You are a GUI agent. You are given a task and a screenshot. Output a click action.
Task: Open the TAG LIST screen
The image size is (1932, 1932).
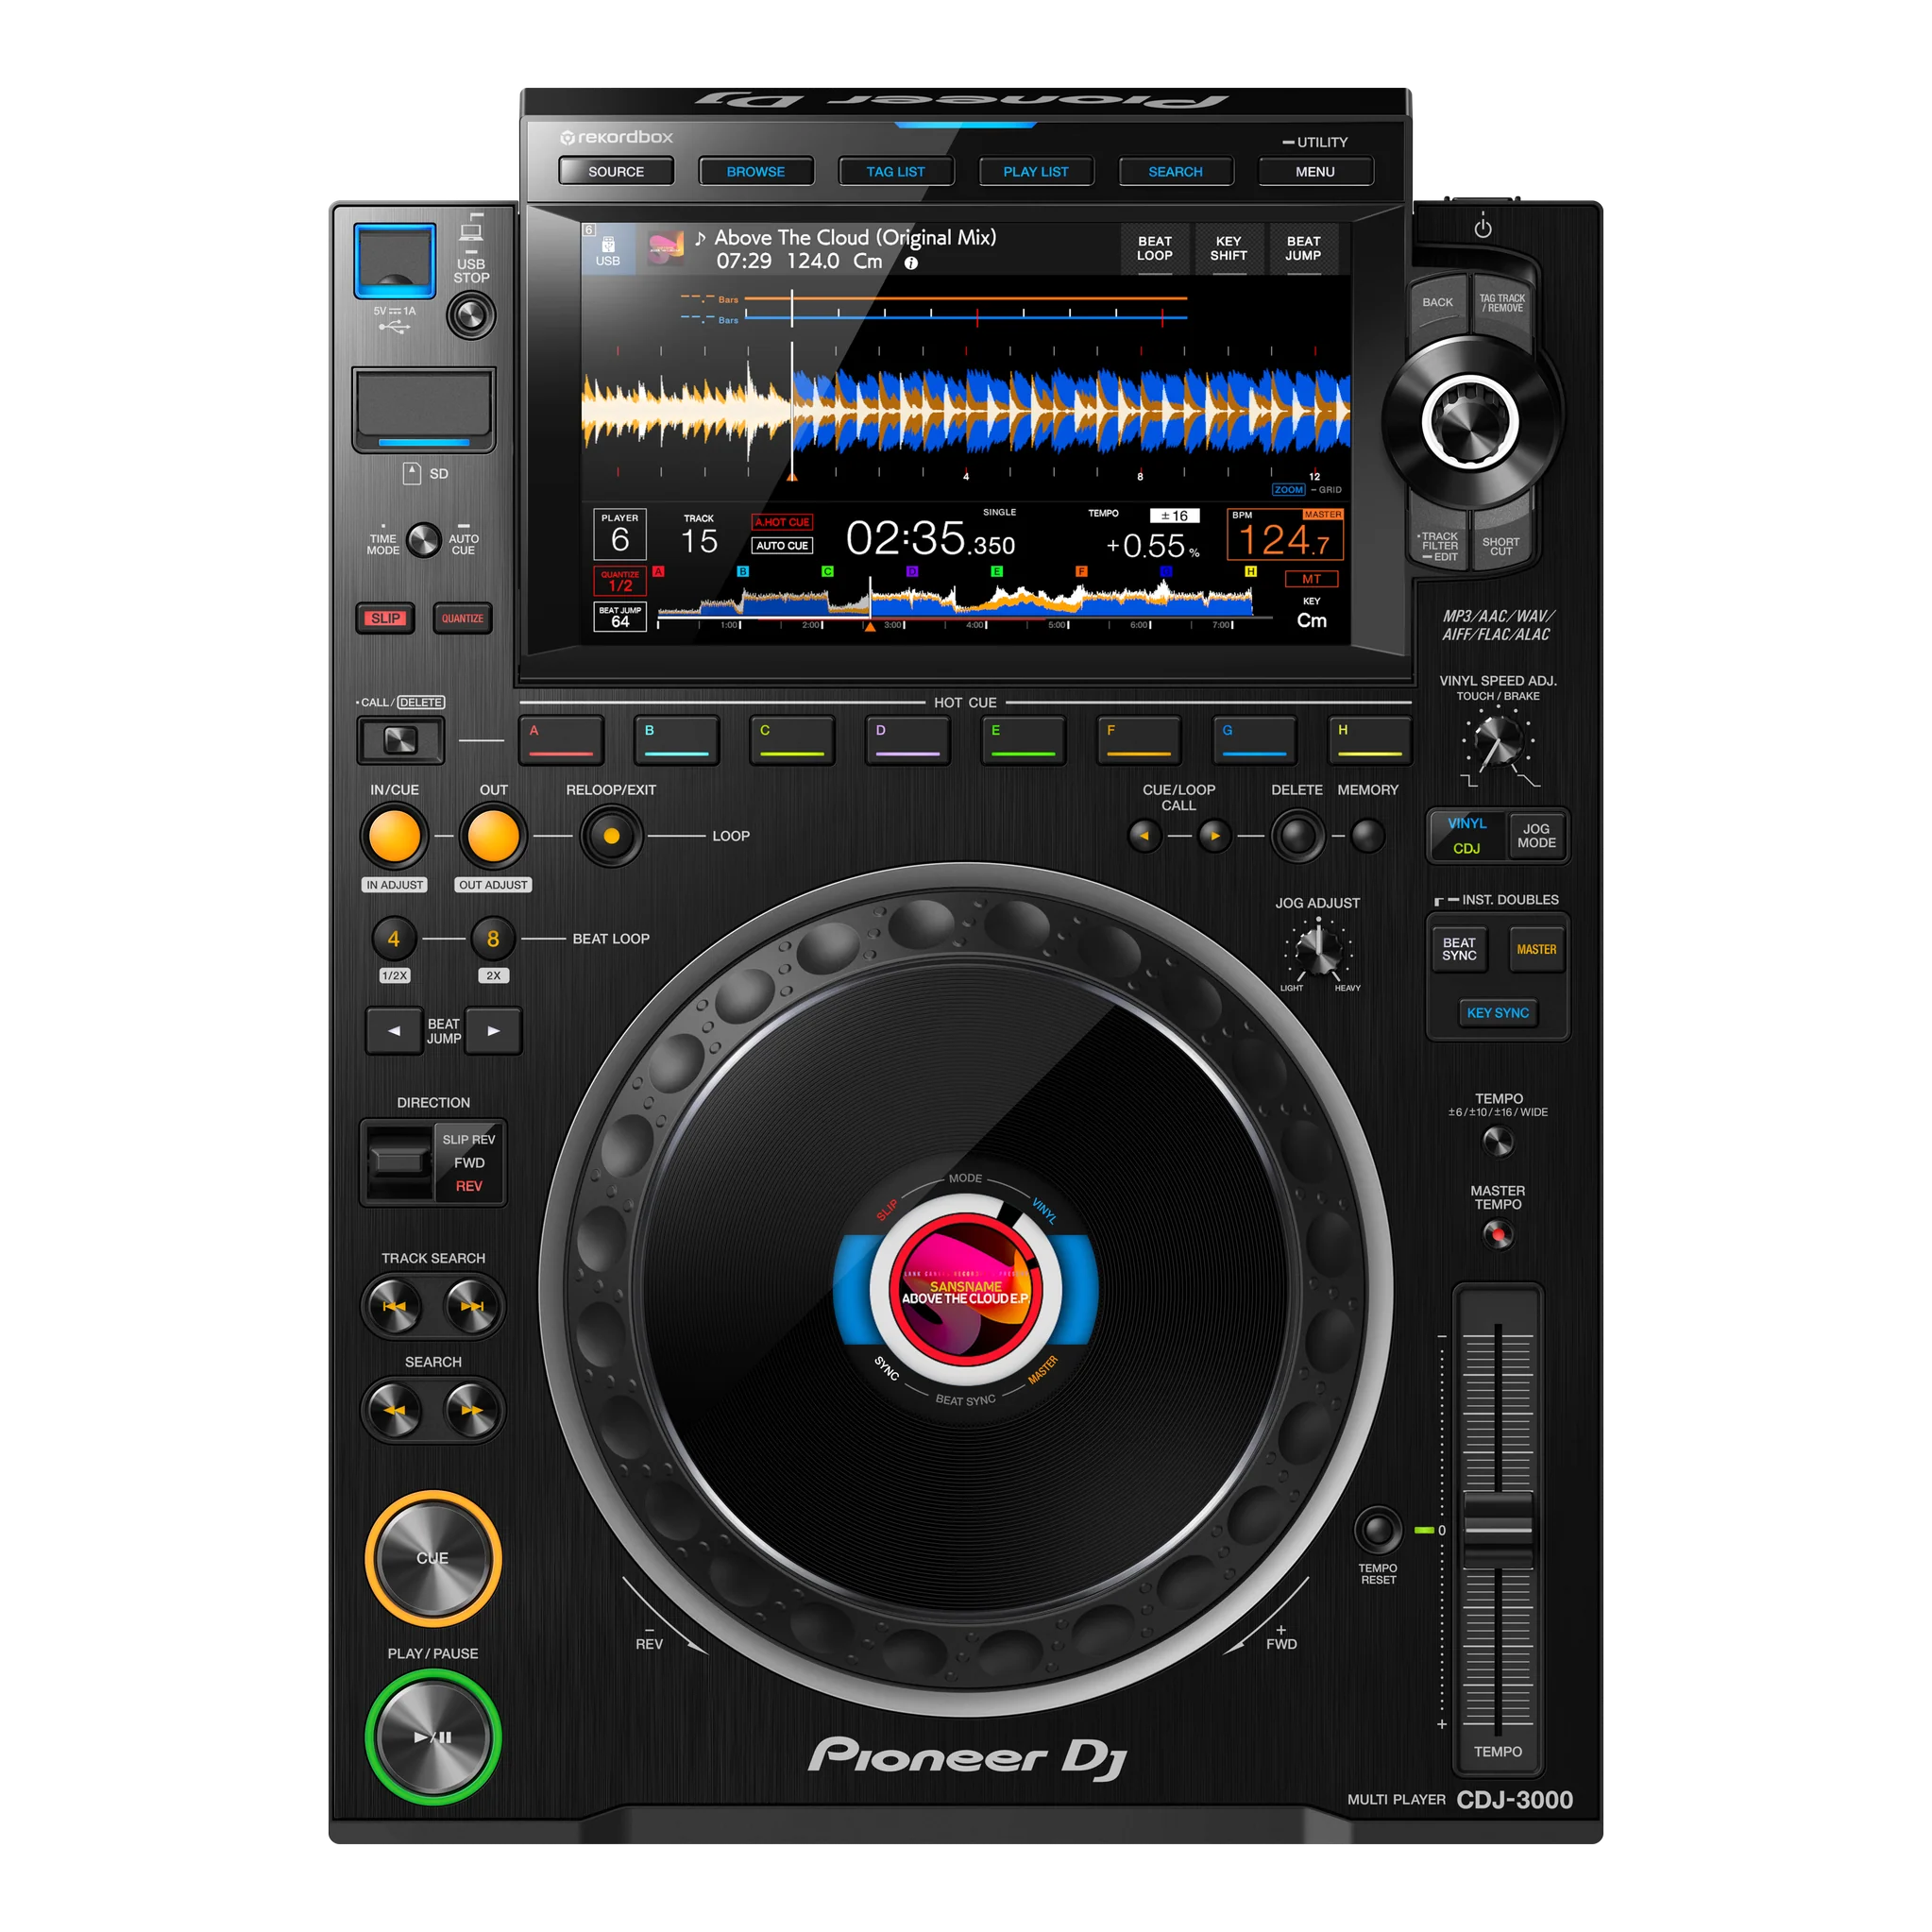[x=896, y=172]
